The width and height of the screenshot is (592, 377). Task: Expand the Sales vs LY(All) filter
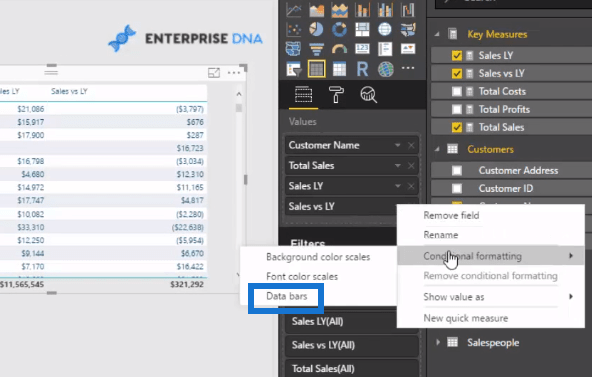[x=352, y=345]
